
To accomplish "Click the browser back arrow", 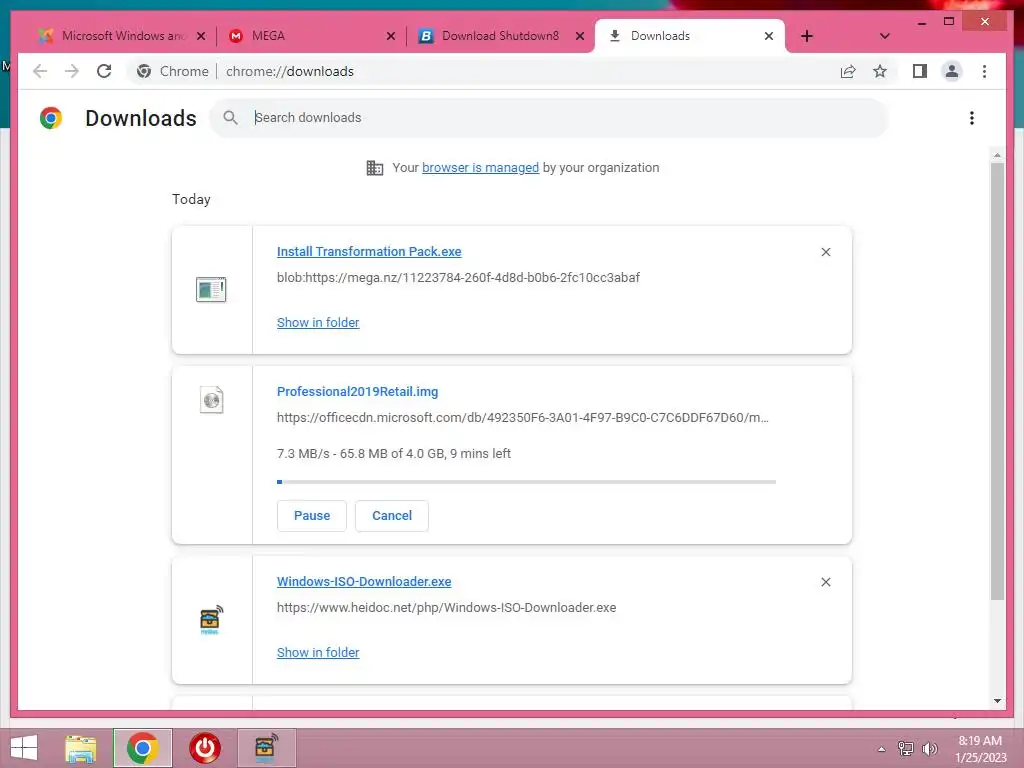I will pos(40,71).
